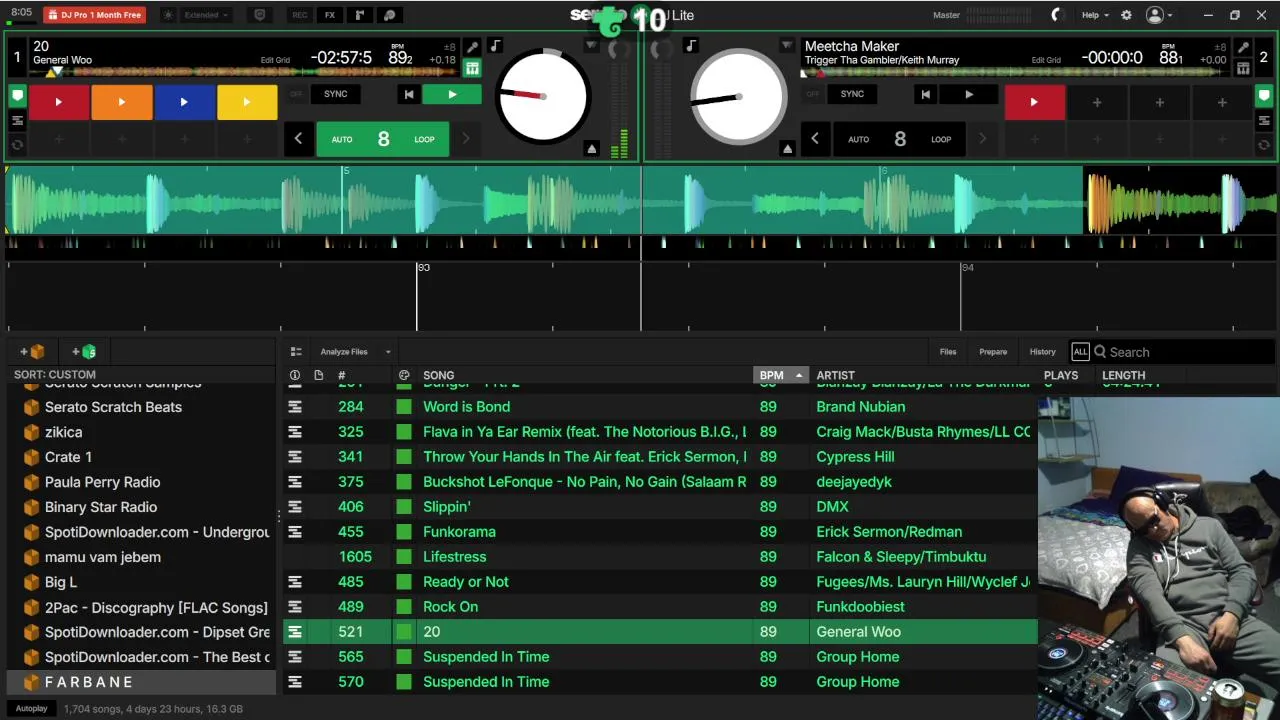1280x720 pixels.
Task: Toggle the FX panel
Action: pos(330,15)
